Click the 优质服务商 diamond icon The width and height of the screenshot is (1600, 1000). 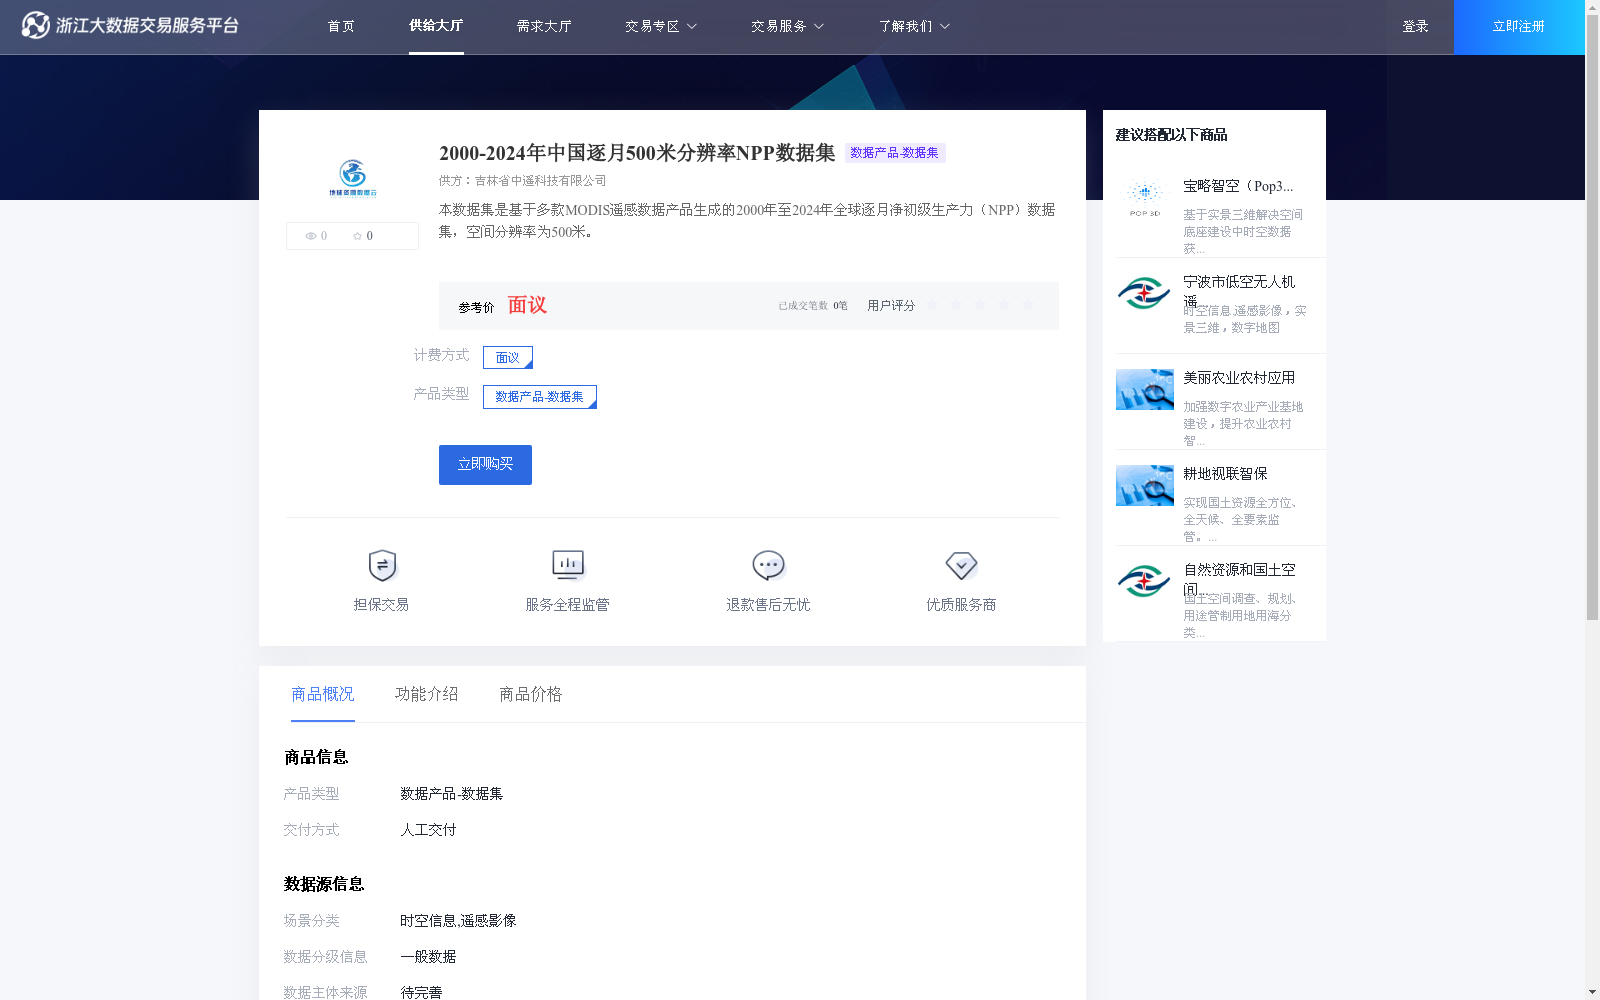[x=961, y=564]
